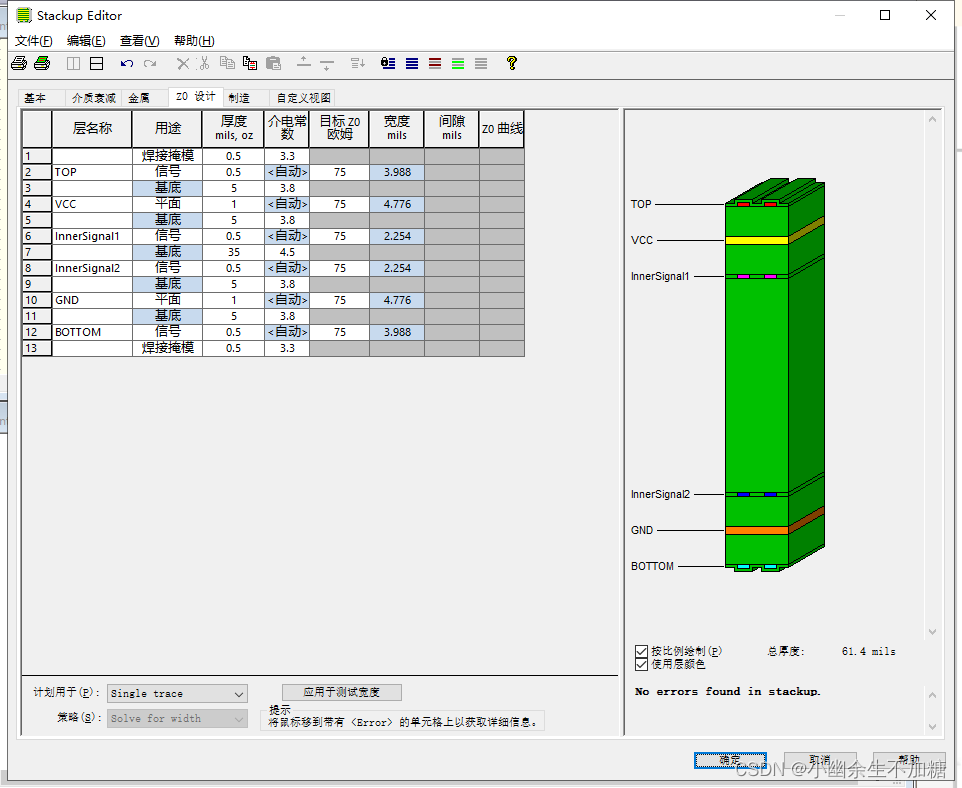The image size is (962, 788).
Task: Open the 文件(F) menu
Action: pyautogui.click(x=34, y=41)
